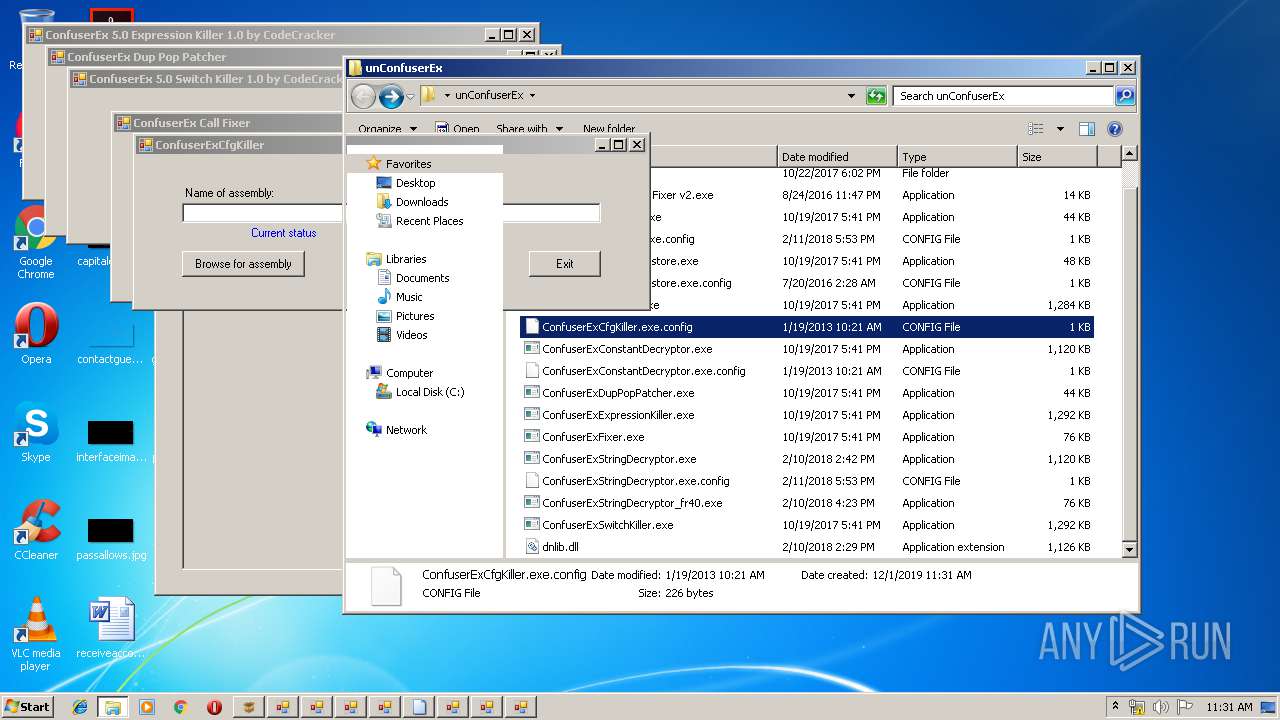The width and height of the screenshot is (1280, 720).
Task: Open Explorer Help via the question mark icon
Action: coord(1115,129)
